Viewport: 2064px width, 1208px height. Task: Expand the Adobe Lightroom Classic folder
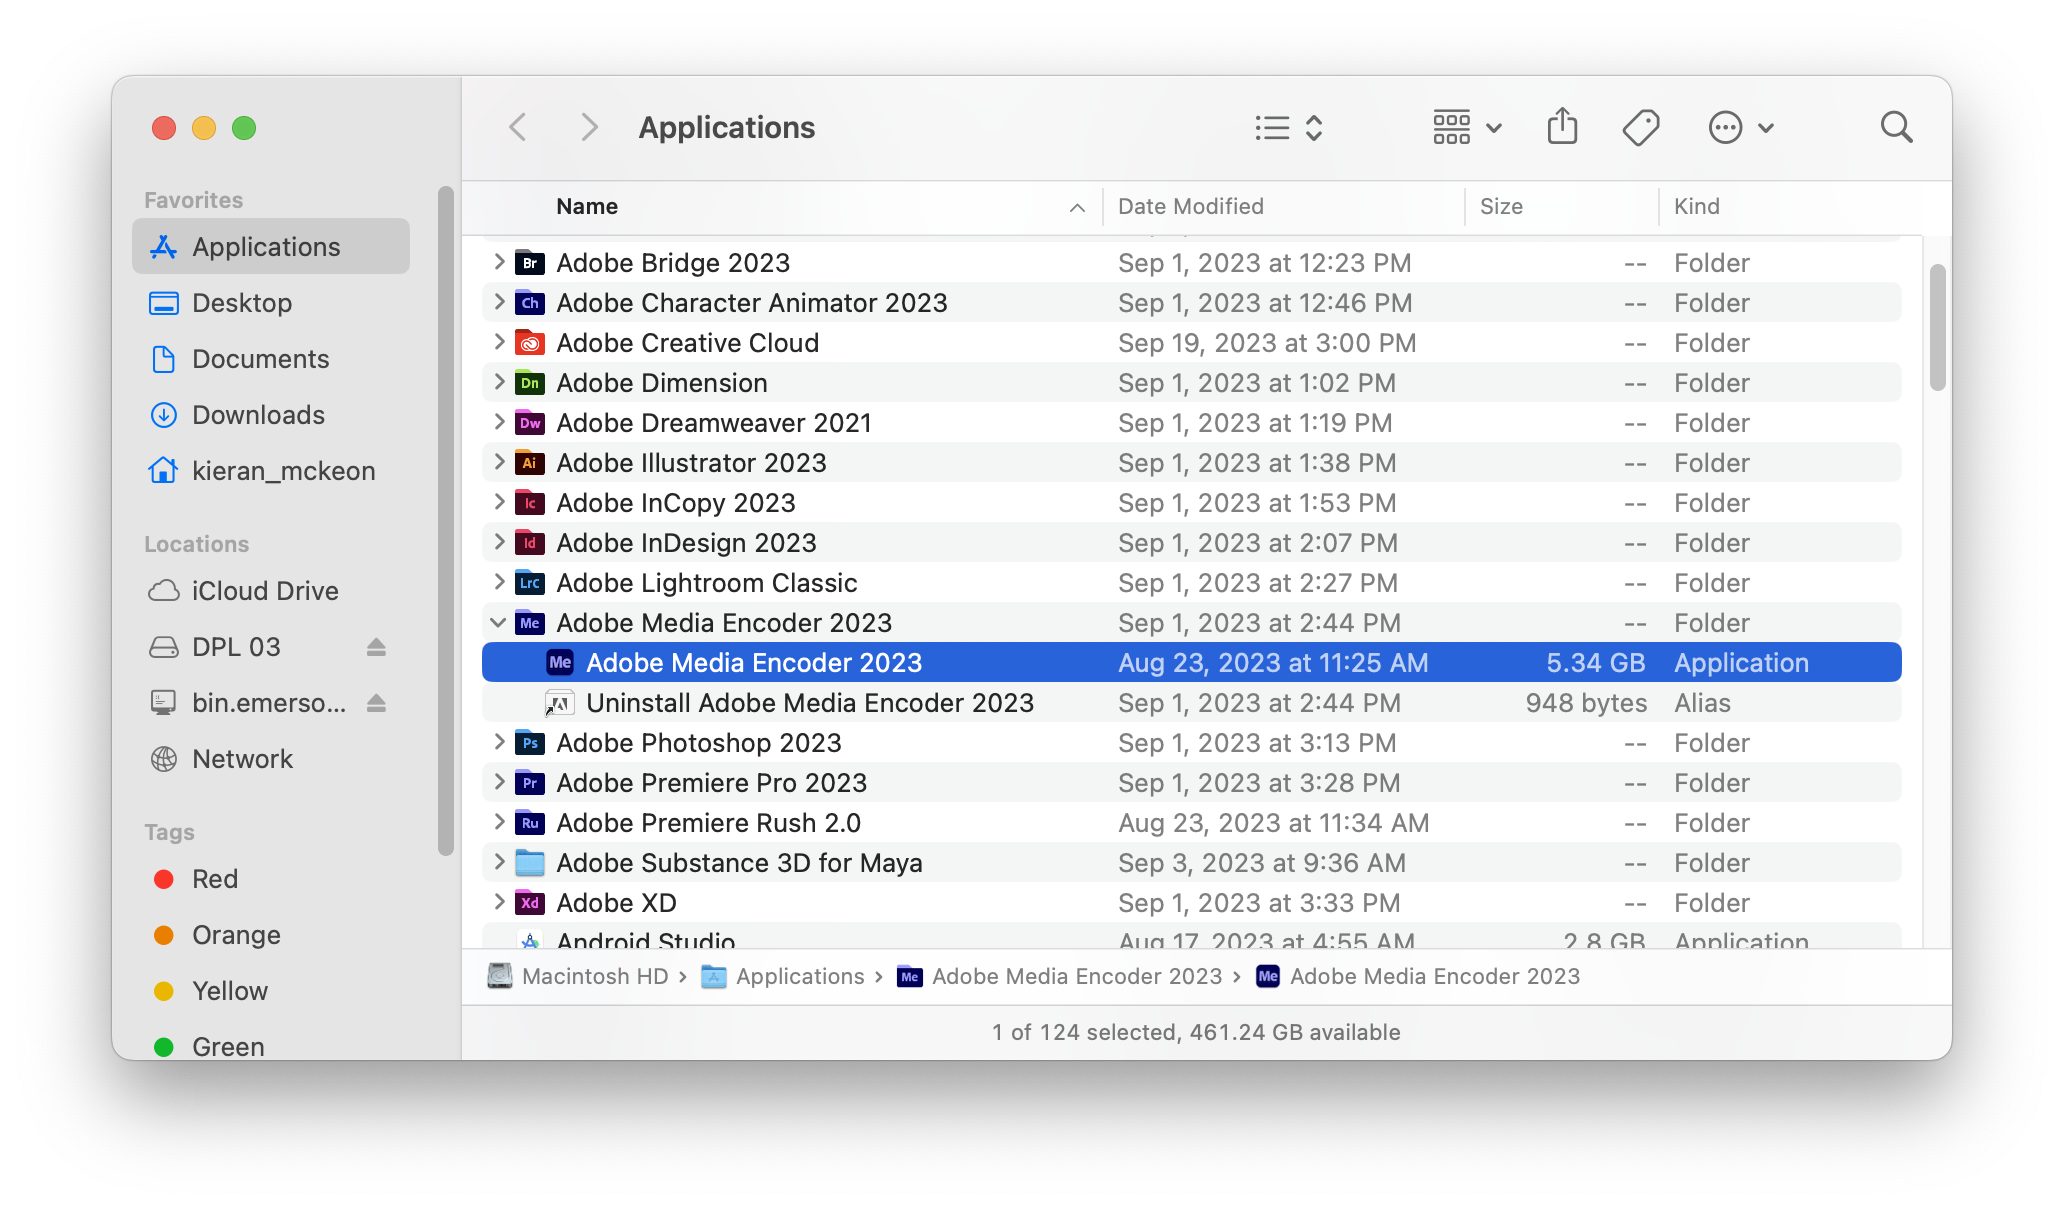(x=499, y=582)
